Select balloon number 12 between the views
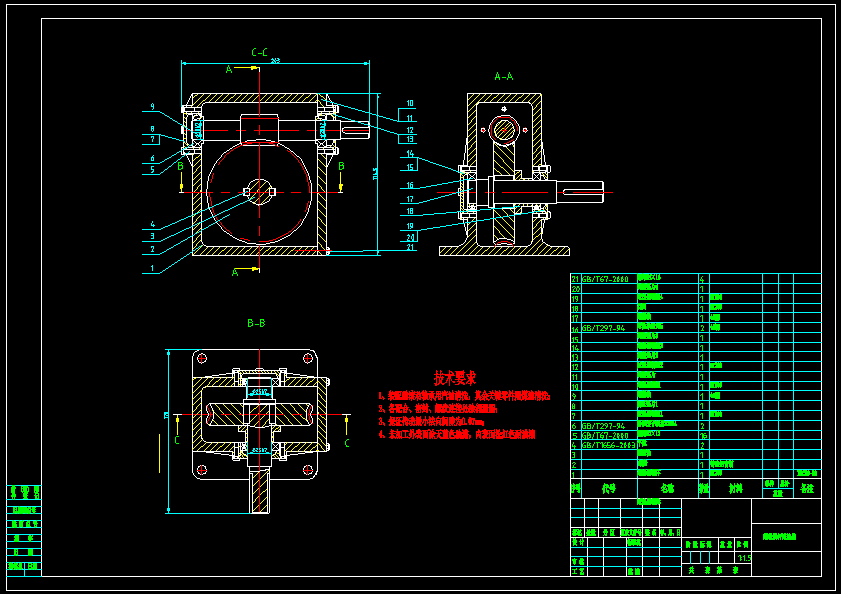 pos(410,130)
